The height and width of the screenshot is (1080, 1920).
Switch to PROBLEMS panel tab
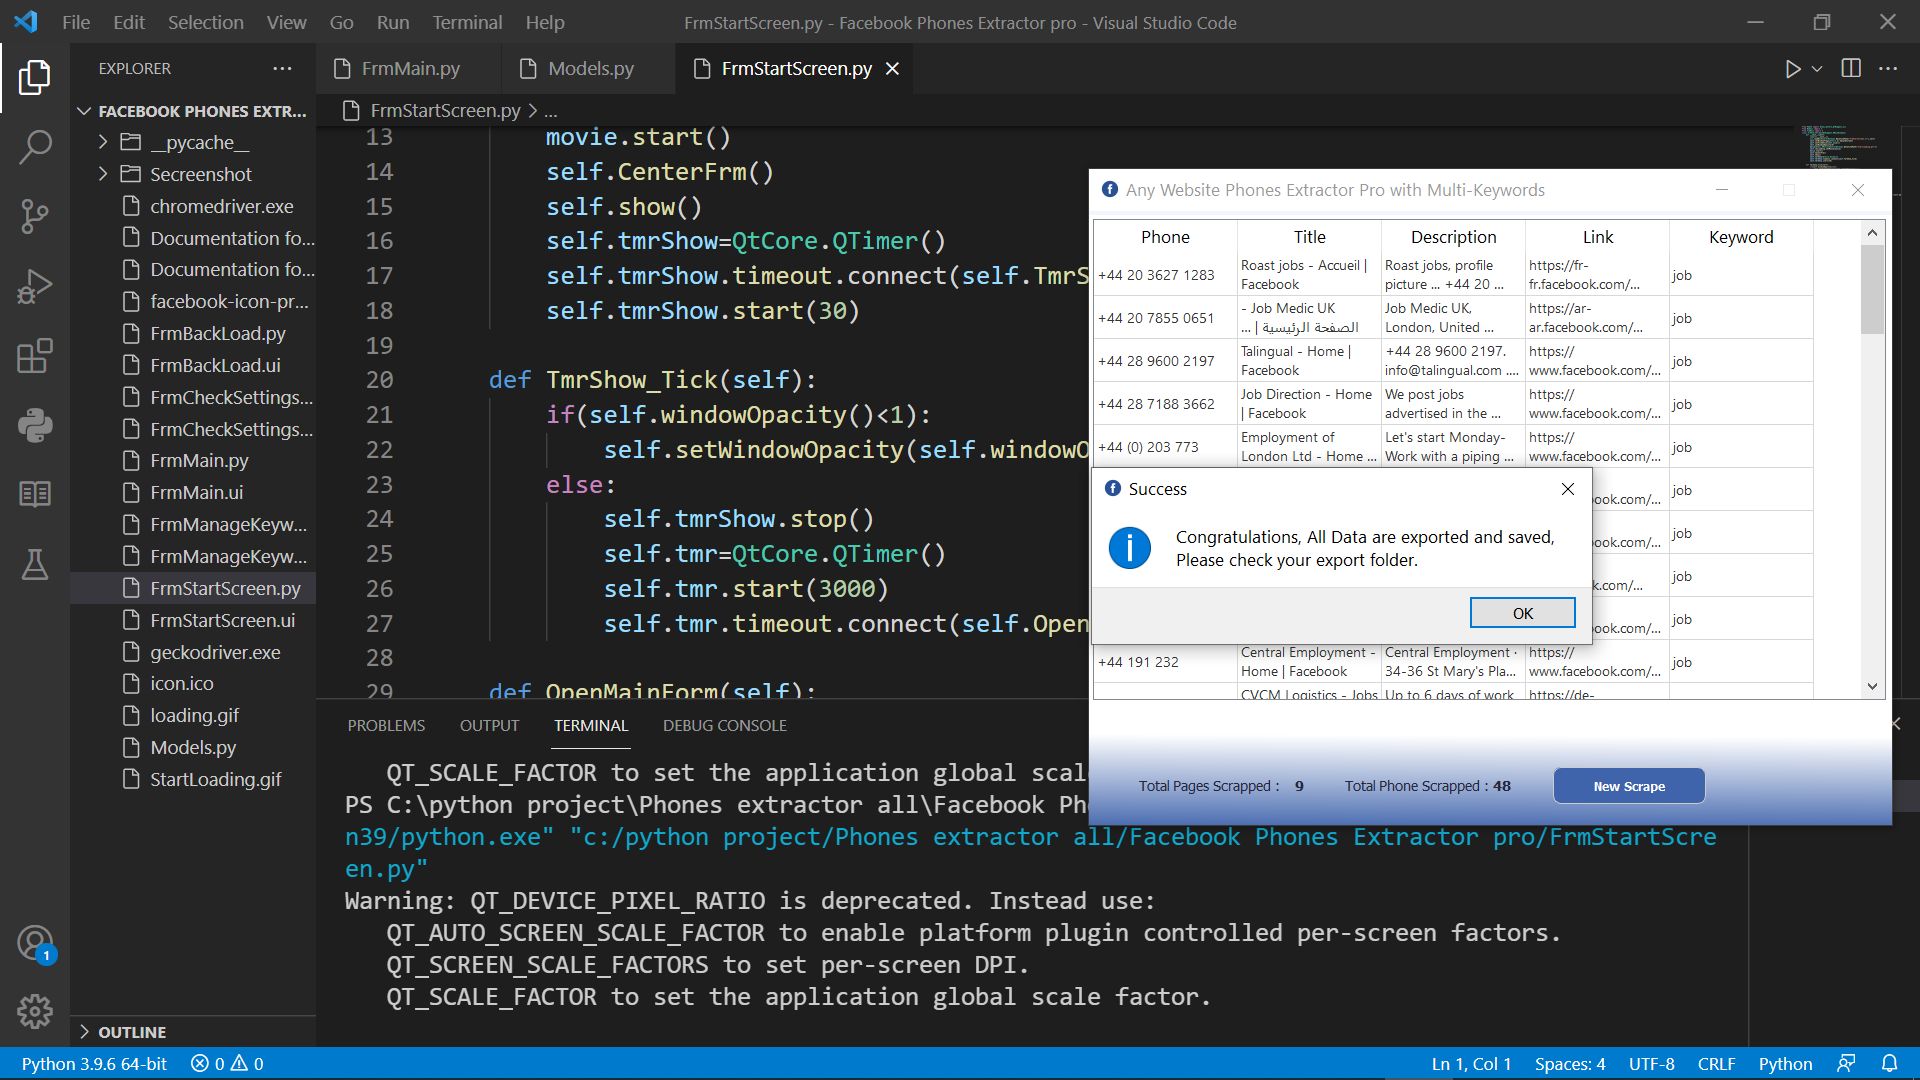pos(386,726)
